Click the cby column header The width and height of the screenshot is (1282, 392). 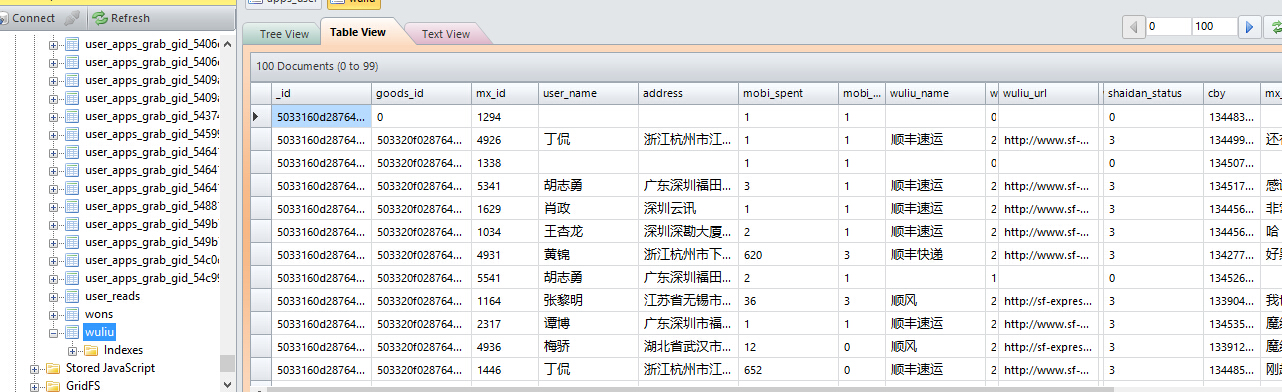click(1232, 93)
